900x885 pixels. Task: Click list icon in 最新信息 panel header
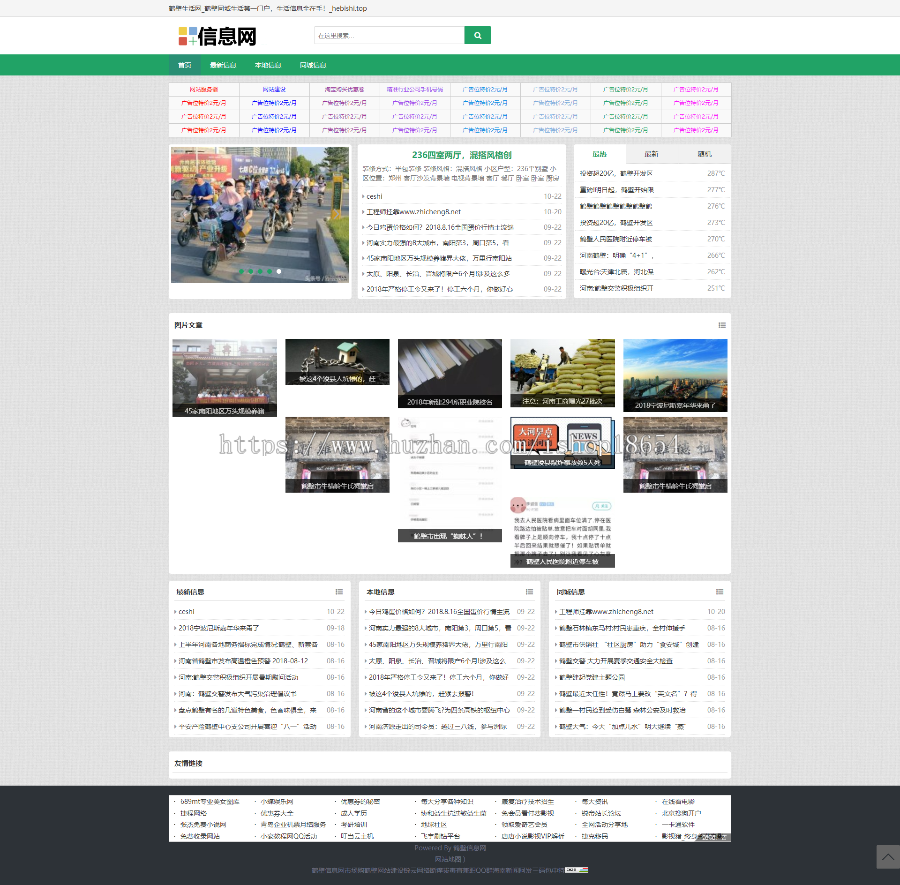(339, 592)
